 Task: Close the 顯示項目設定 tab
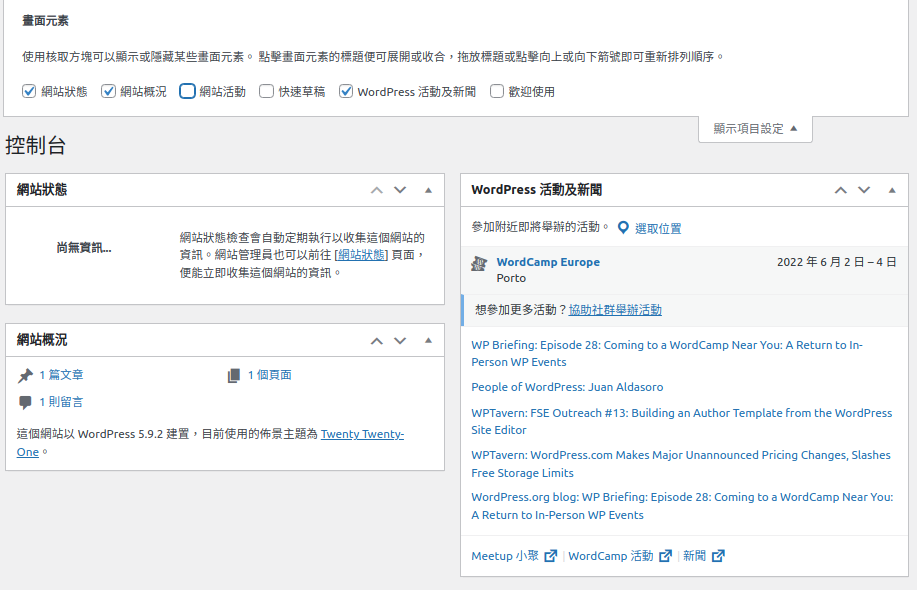tap(755, 128)
